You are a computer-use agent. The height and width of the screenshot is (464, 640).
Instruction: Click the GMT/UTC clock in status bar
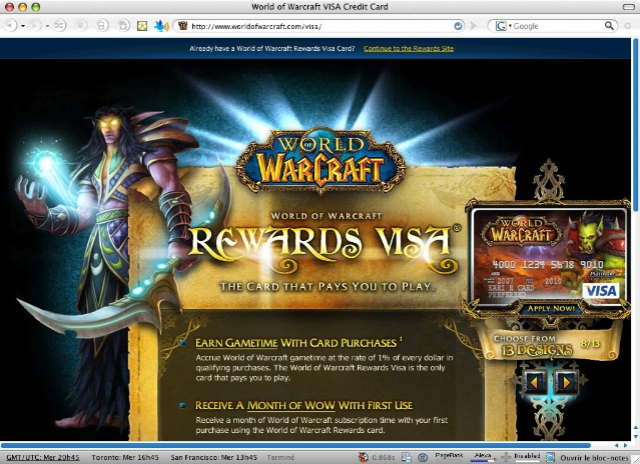(42, 456)
